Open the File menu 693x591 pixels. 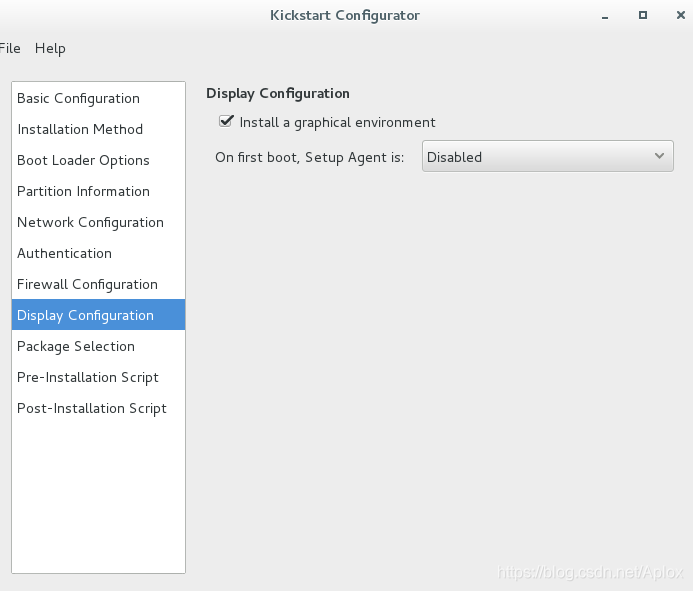(x=9, y=48)
